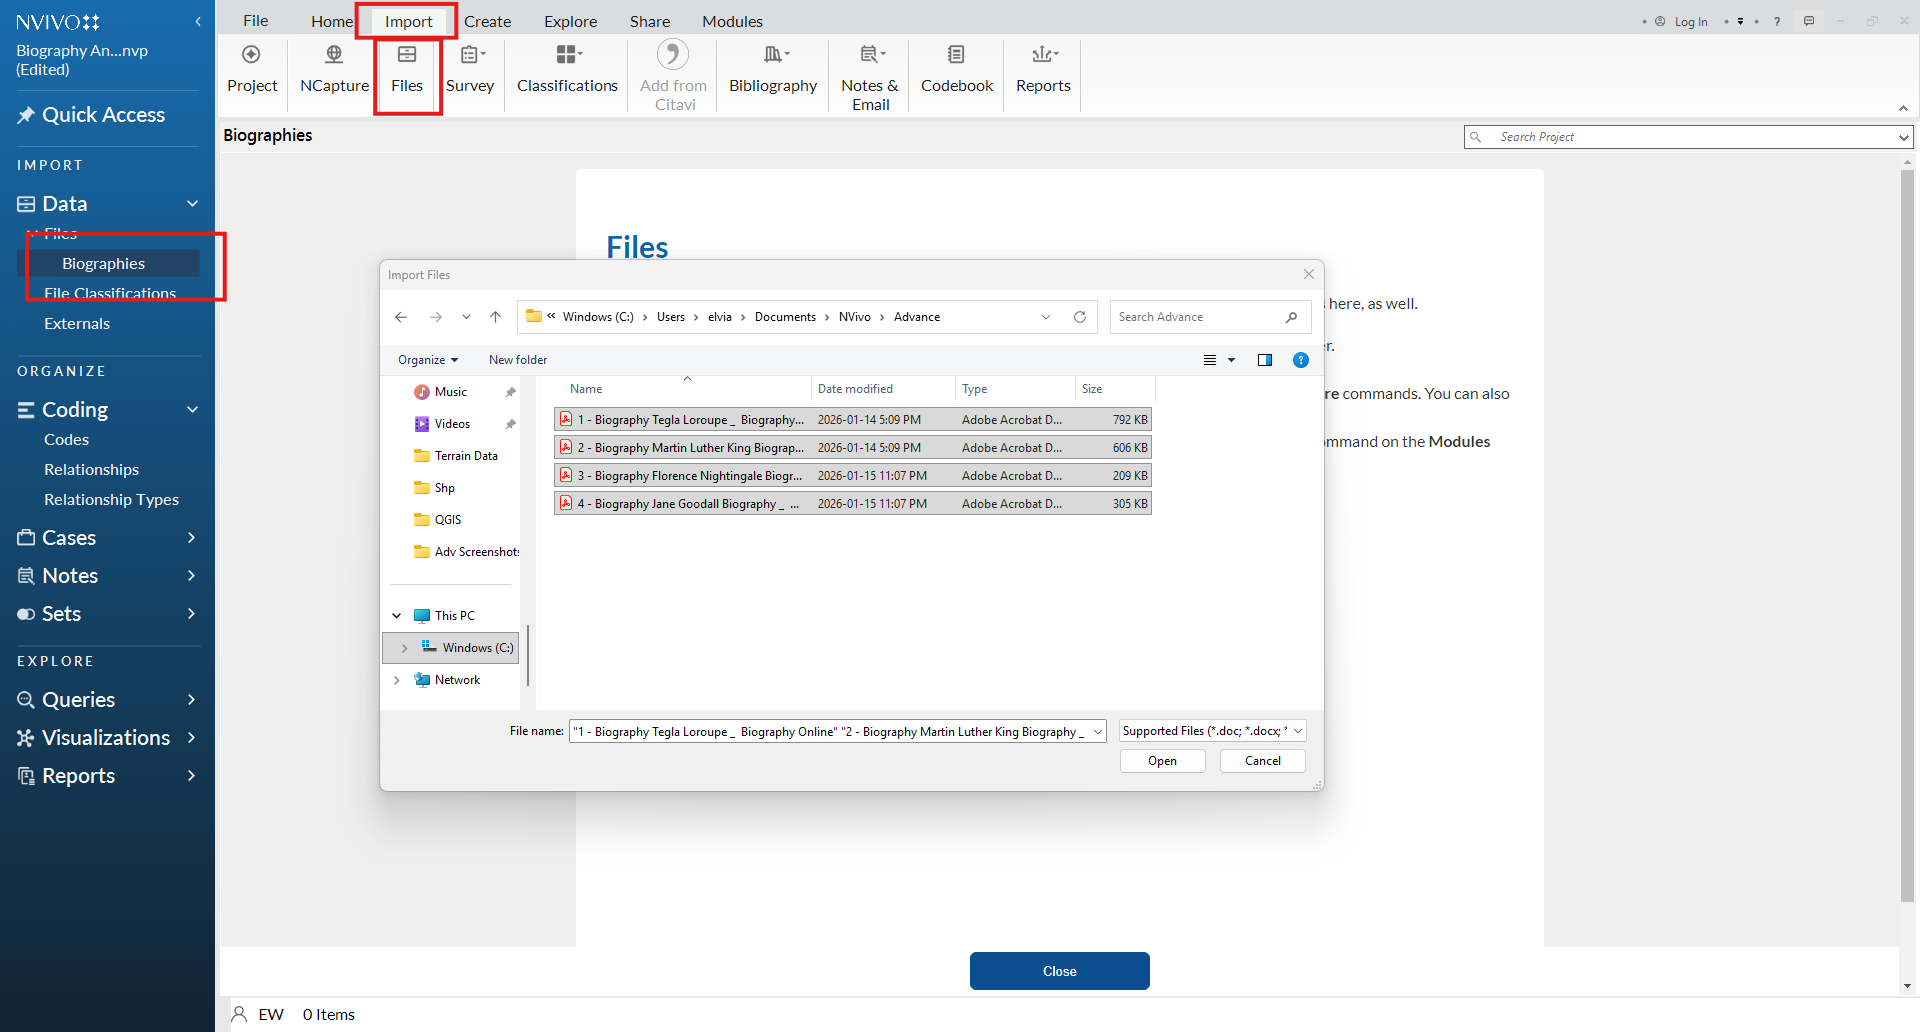Viewport: 1920px width, 1032px height.
Task: Open the Supported Files type dropdown
Action: click(x=1212, y=731)
